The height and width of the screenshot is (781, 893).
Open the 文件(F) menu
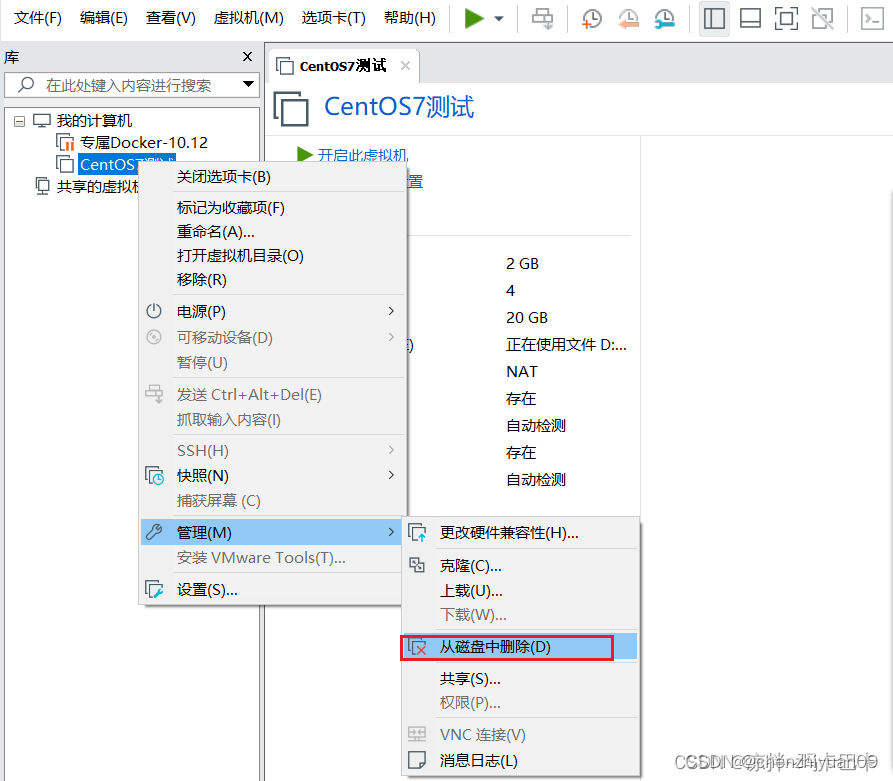coord(38,18)
